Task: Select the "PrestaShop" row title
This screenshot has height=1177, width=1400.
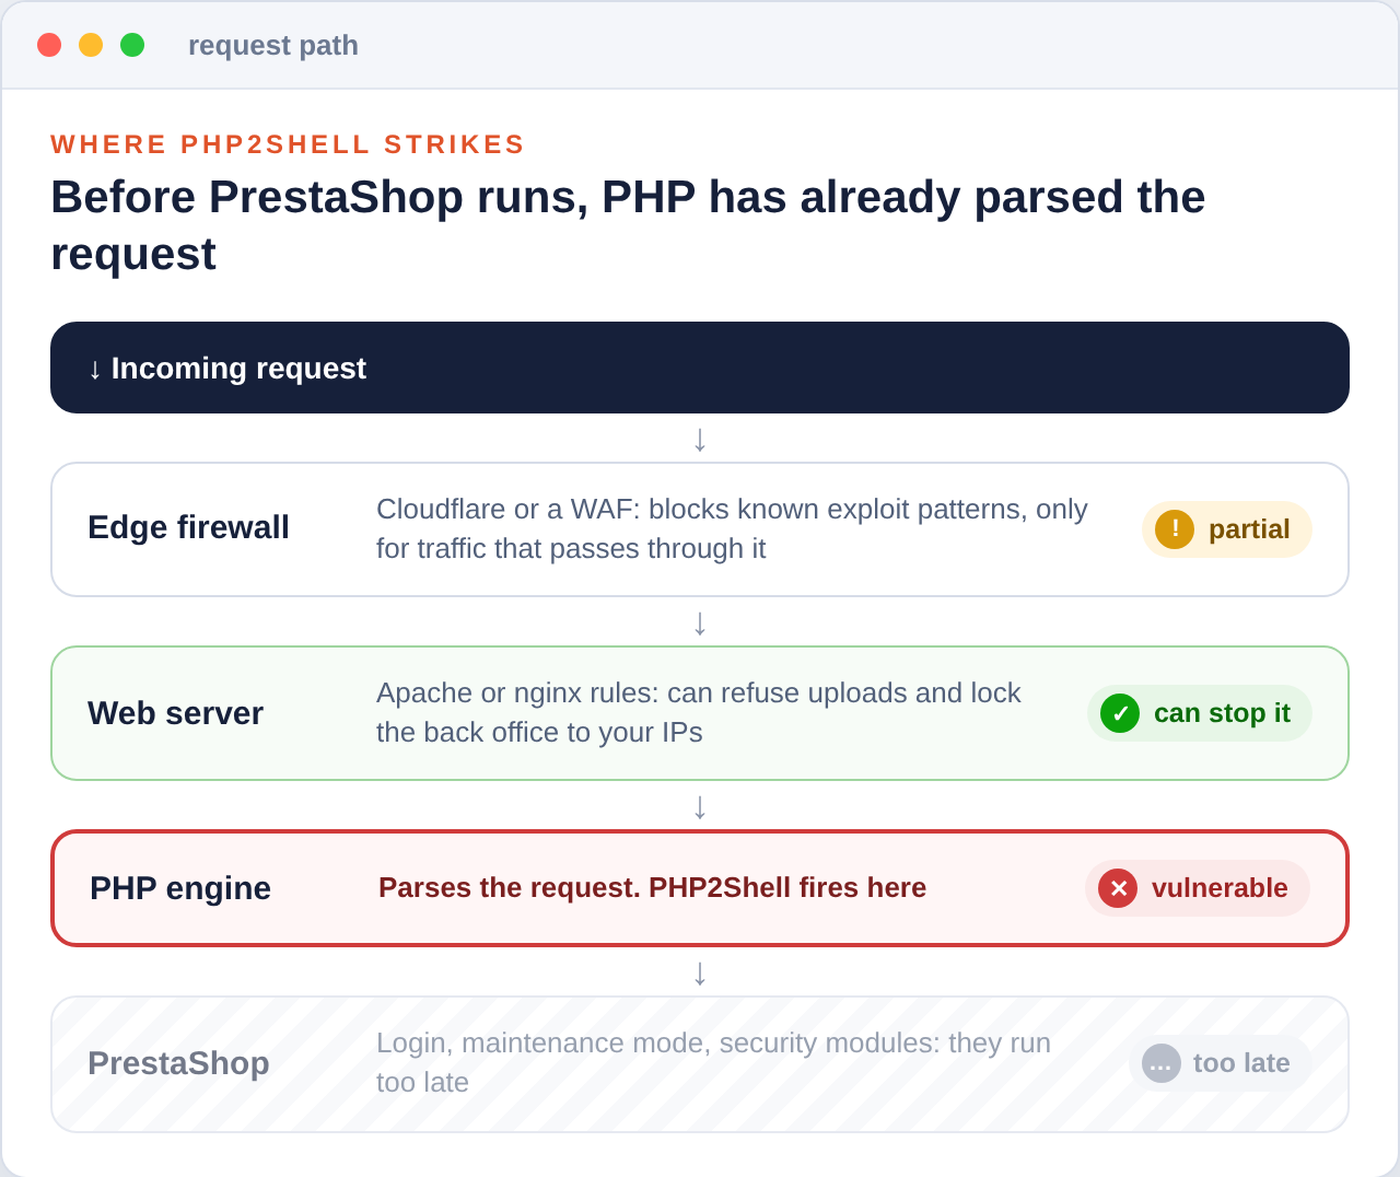Action: tap(179, 1063)
